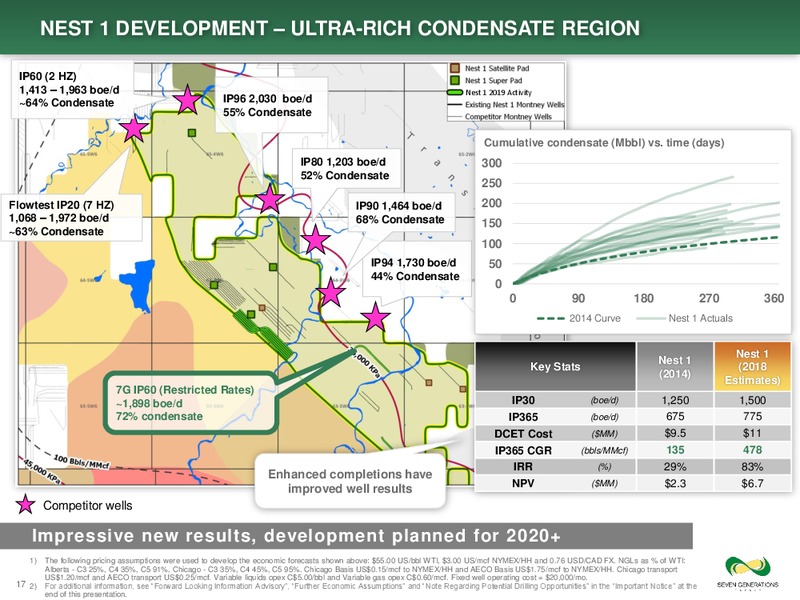Click the 'DCET Cost' row label
Viewport: 800px width, 600px height.
click(523, 434)
